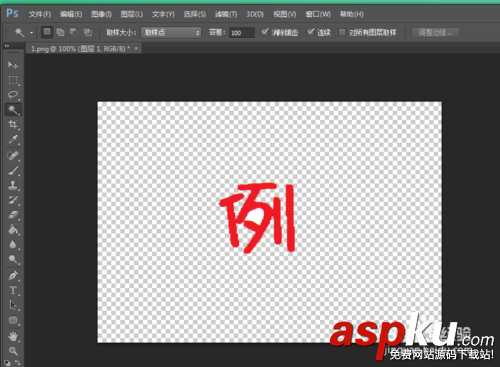The height and width of the screenshot is (367, 500).
Task: Select the Crop tool
Action: click(x=13, y=125)
